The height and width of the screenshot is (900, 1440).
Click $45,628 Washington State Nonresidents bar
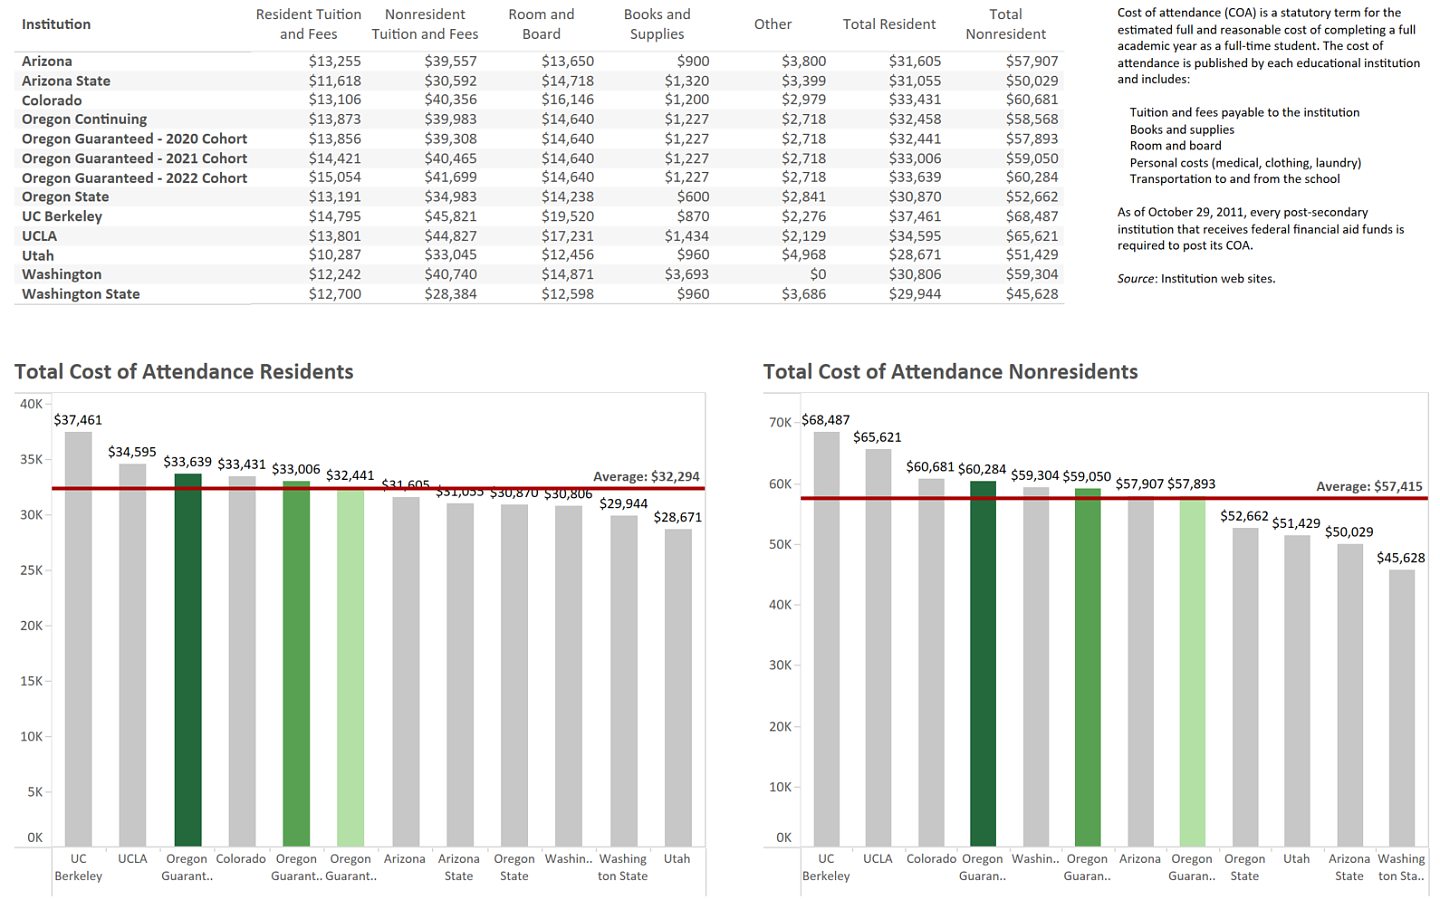[x=1402, y=708]
